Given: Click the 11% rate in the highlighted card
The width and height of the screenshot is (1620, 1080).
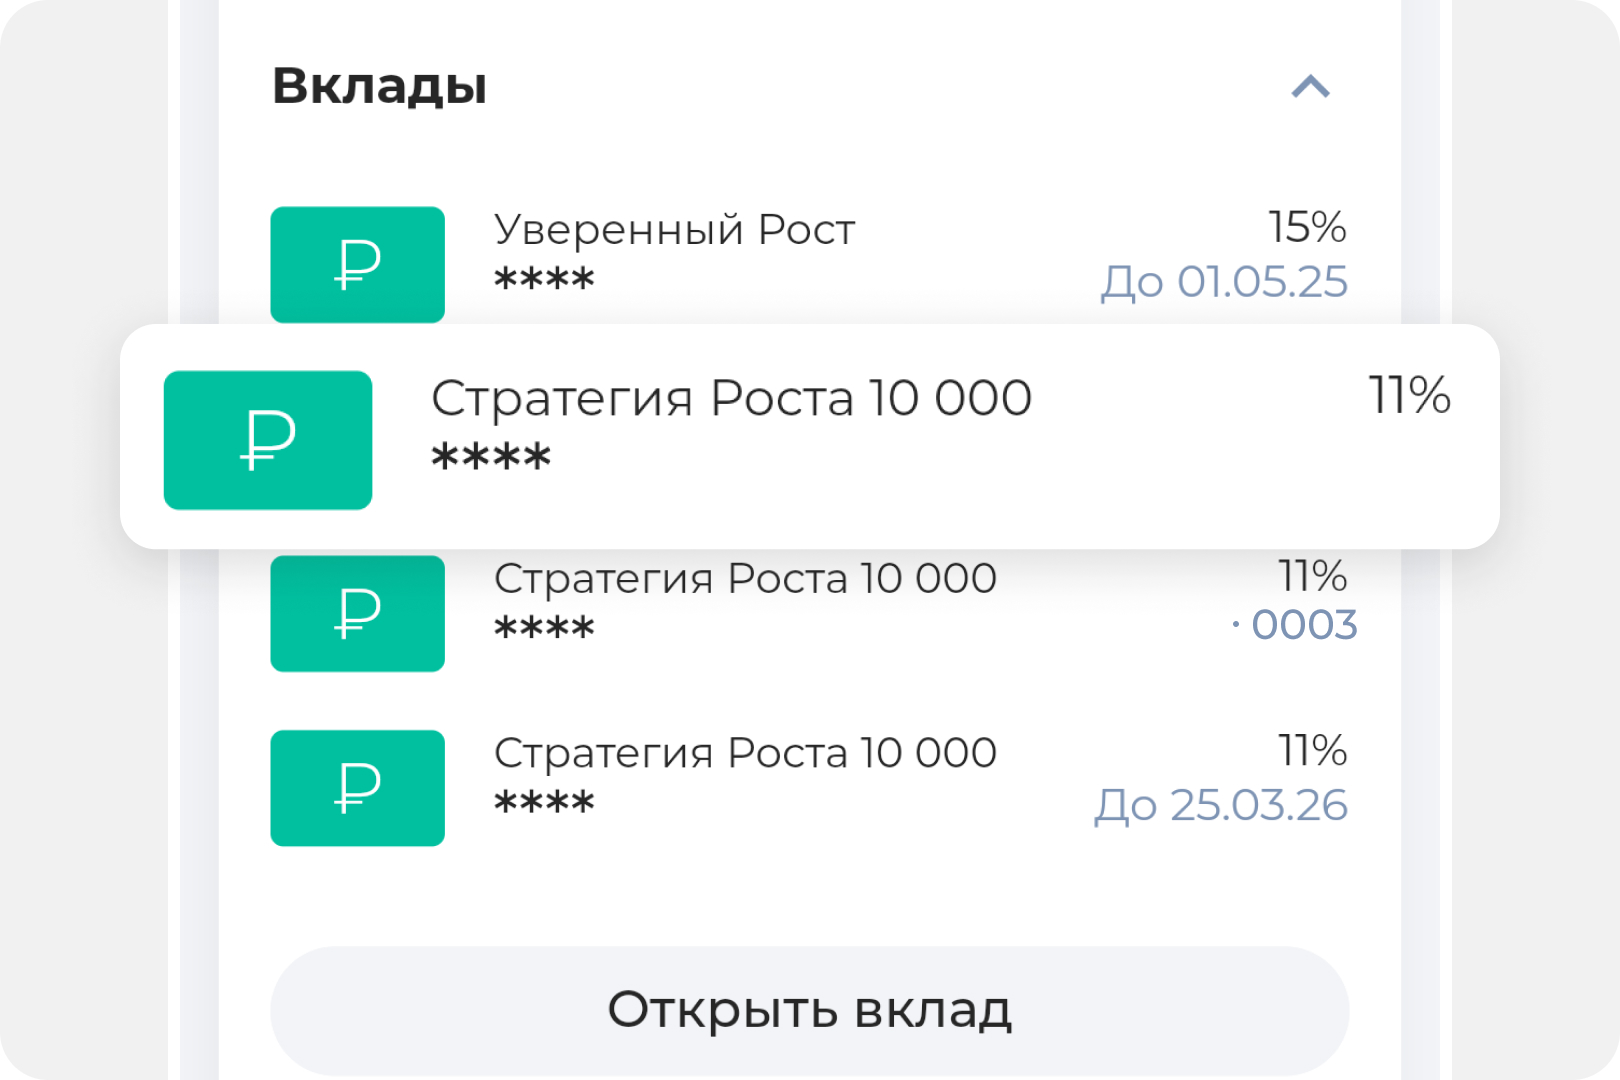Looking at the screenshot, I should click(x=1409, y=395).
